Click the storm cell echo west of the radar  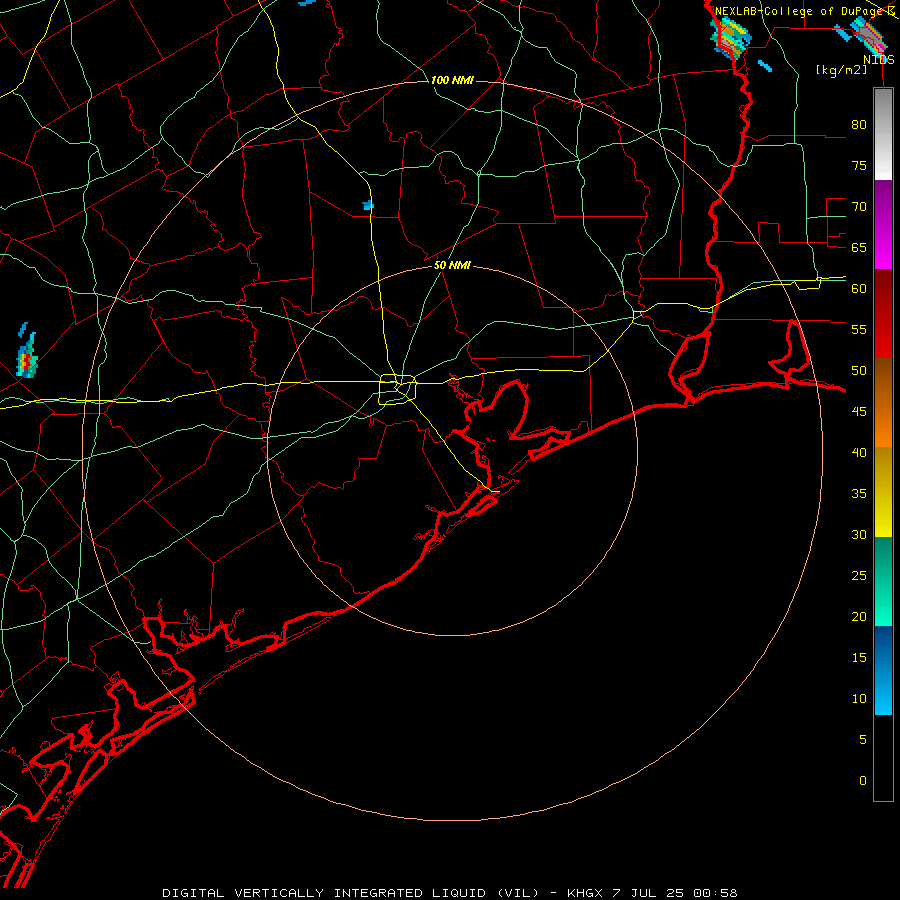26,355
